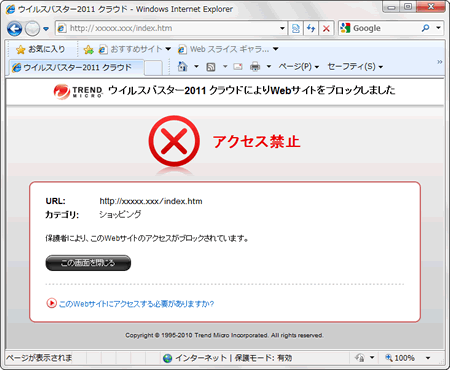Viewport: 450px width, 370px height.
Task: Expand the Home button dropdown arrow
Action: pyautogui.click(x=196, y=67)
